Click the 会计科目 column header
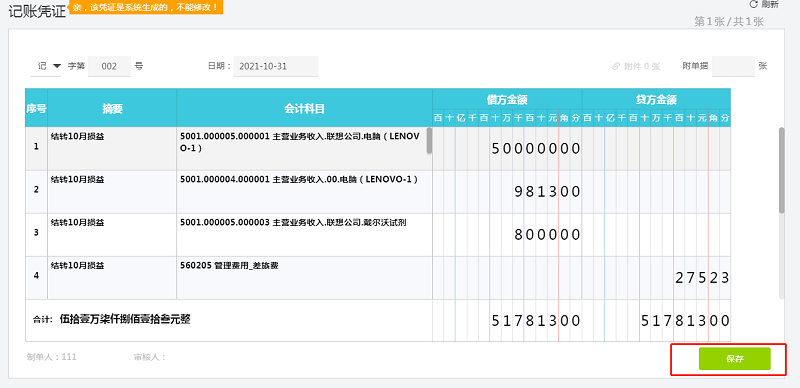 coord(305,108)
